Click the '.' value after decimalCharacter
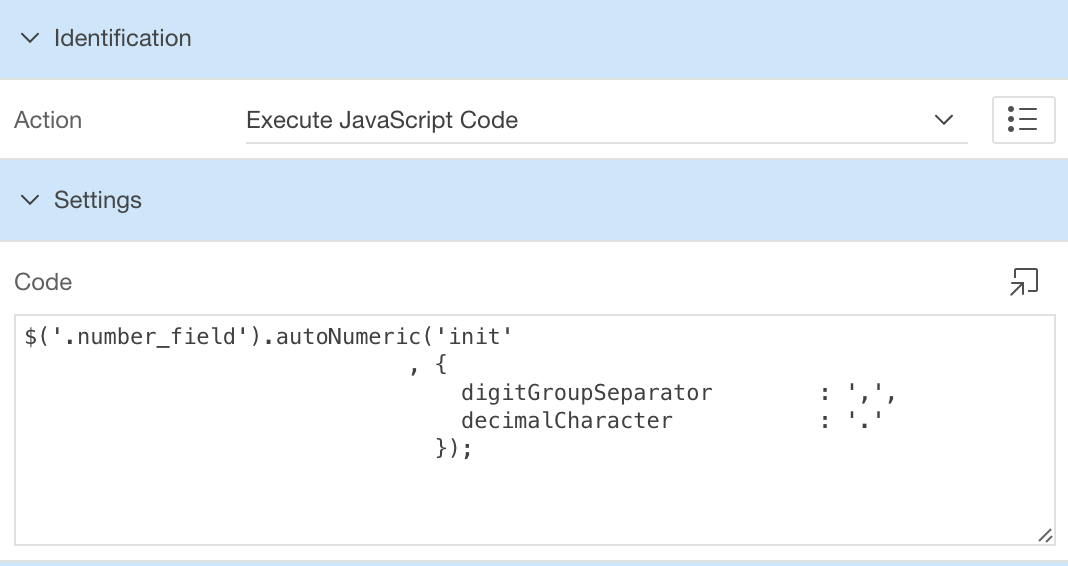The width and height of the screenshot is (1068, 566). [x=866, y=421]
